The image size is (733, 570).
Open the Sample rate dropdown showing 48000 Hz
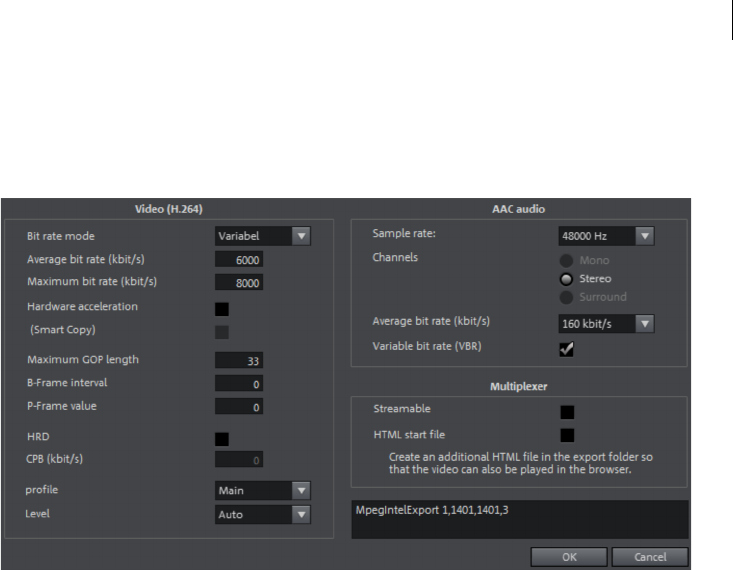pyautogui.click(x=606, y=236)
